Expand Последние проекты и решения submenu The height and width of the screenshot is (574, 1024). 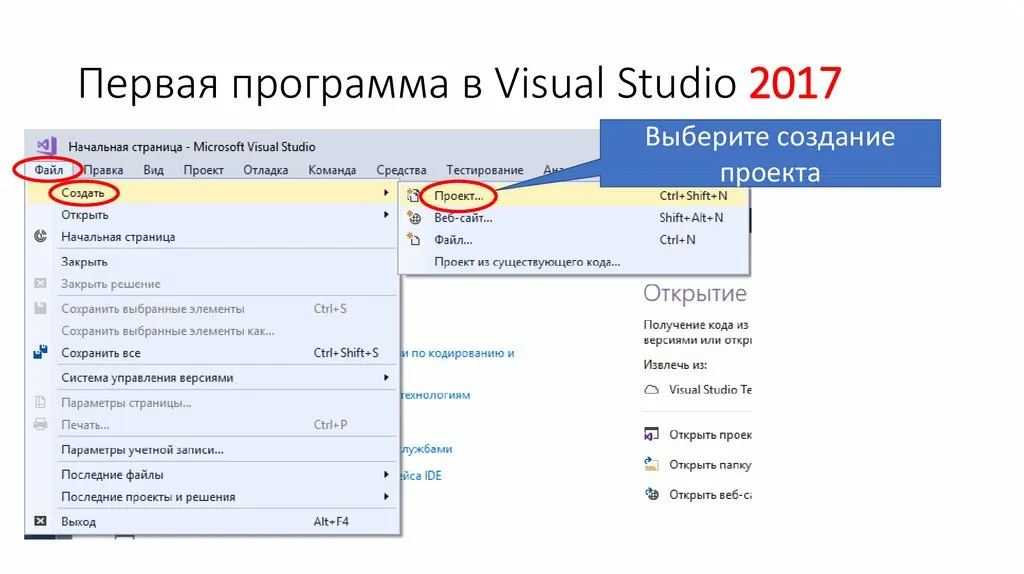pos(386,497)
